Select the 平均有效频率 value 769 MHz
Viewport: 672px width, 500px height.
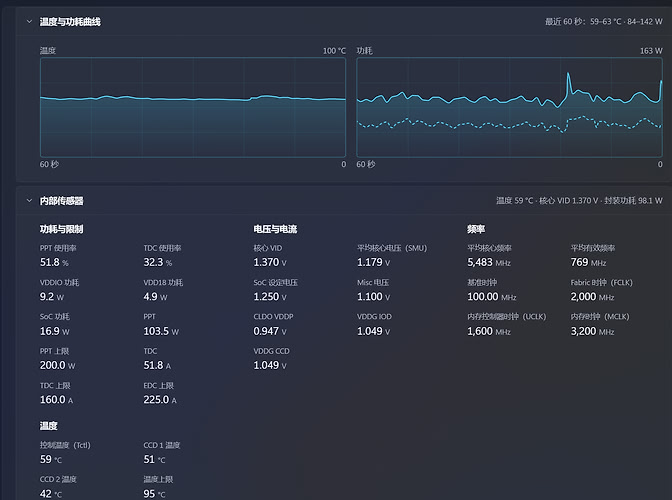(588, 262)
